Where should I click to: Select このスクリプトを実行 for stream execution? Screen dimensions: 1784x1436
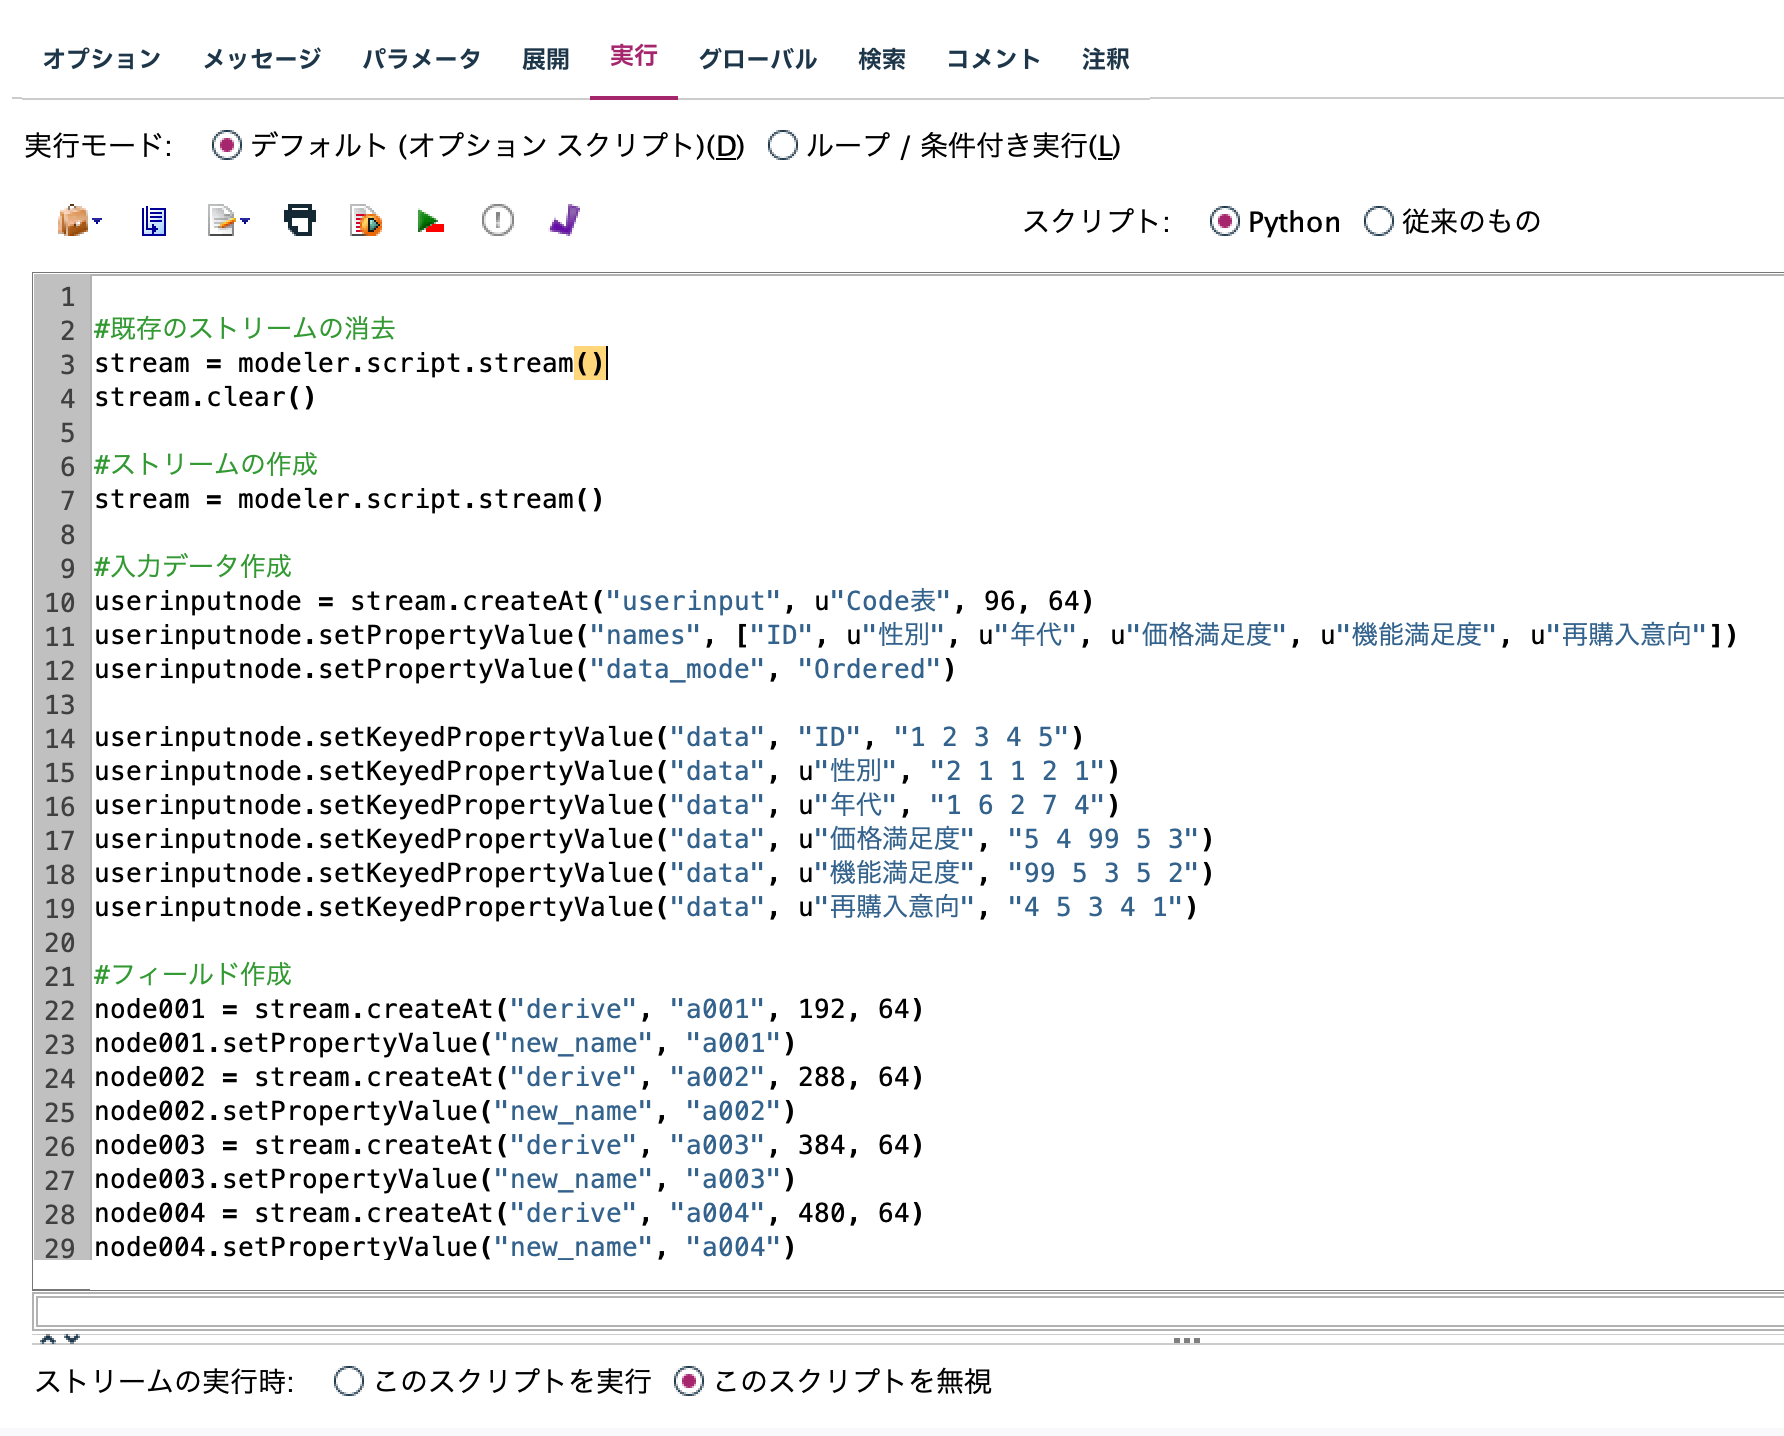(x=347, y=1381)
